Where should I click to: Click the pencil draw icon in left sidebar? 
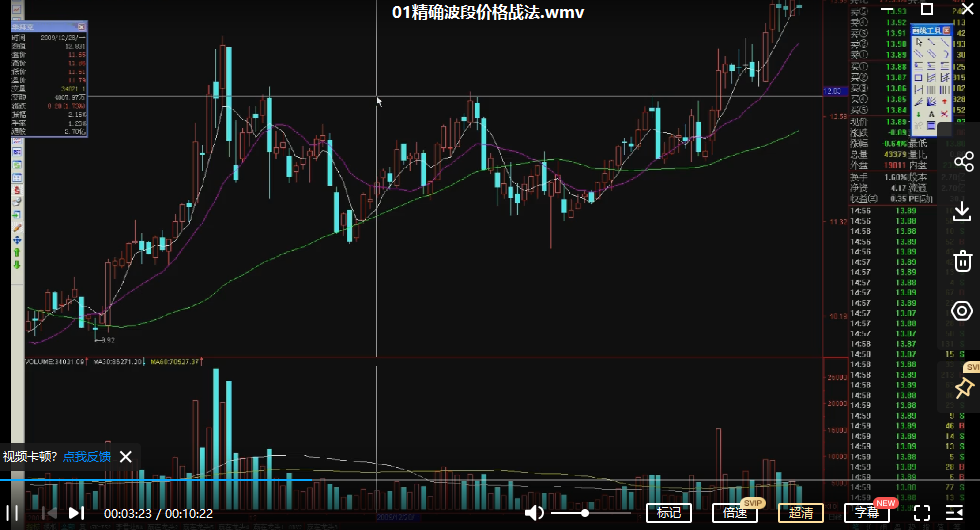tap(17, 228)
